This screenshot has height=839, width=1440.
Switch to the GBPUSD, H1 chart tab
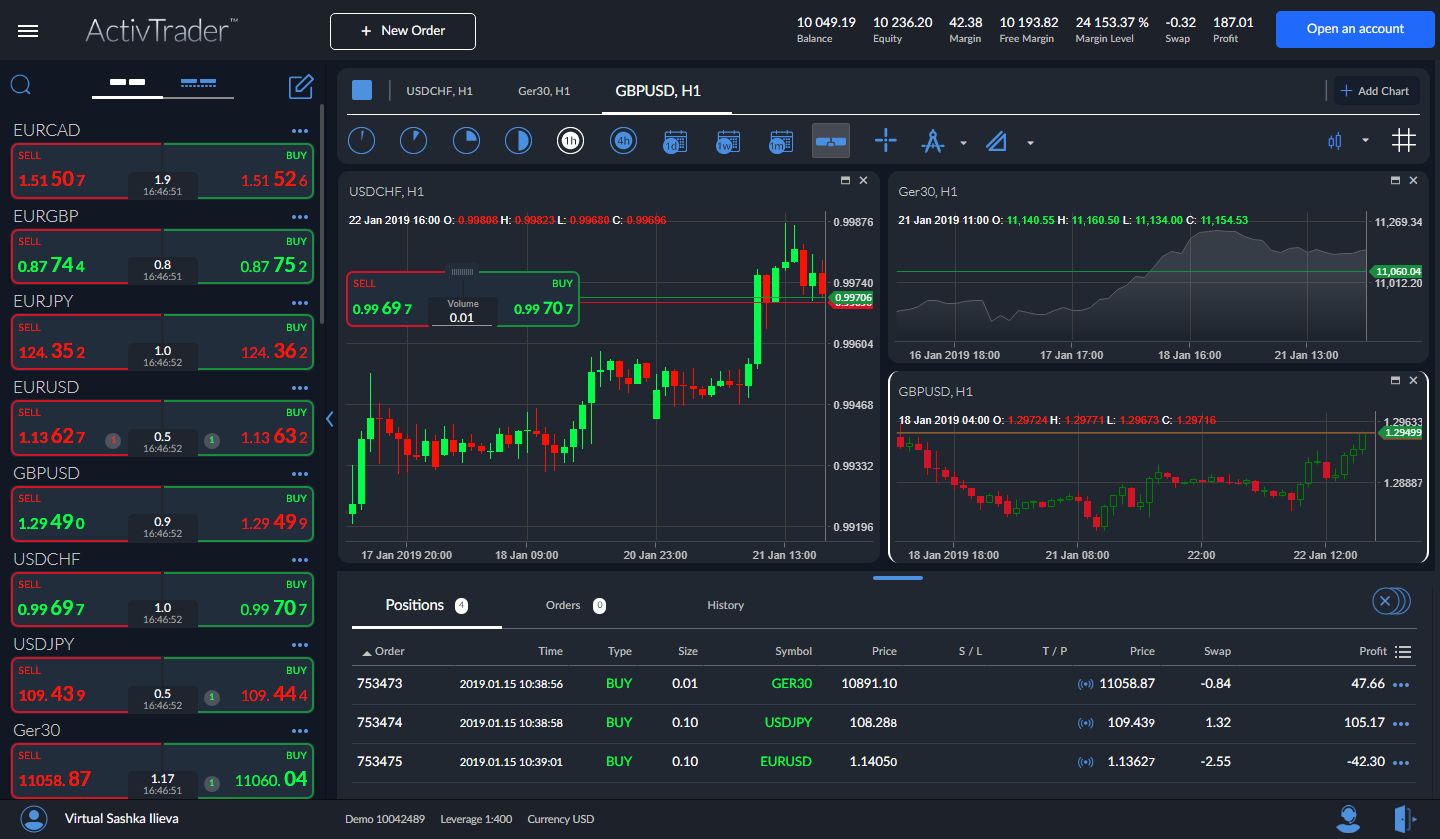(658, 91)
